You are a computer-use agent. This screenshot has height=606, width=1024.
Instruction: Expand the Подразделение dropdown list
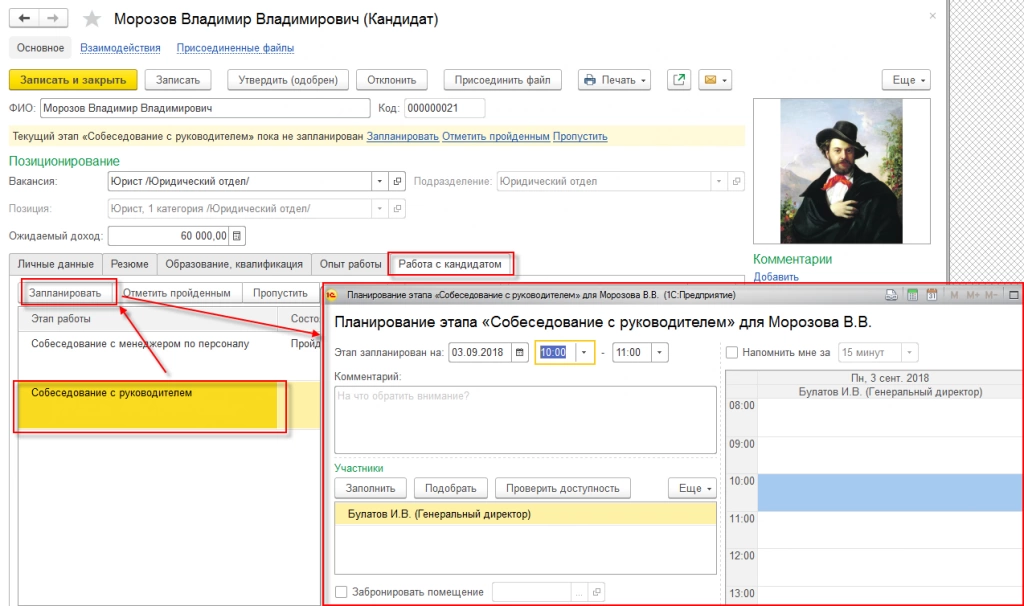[718, 181]
